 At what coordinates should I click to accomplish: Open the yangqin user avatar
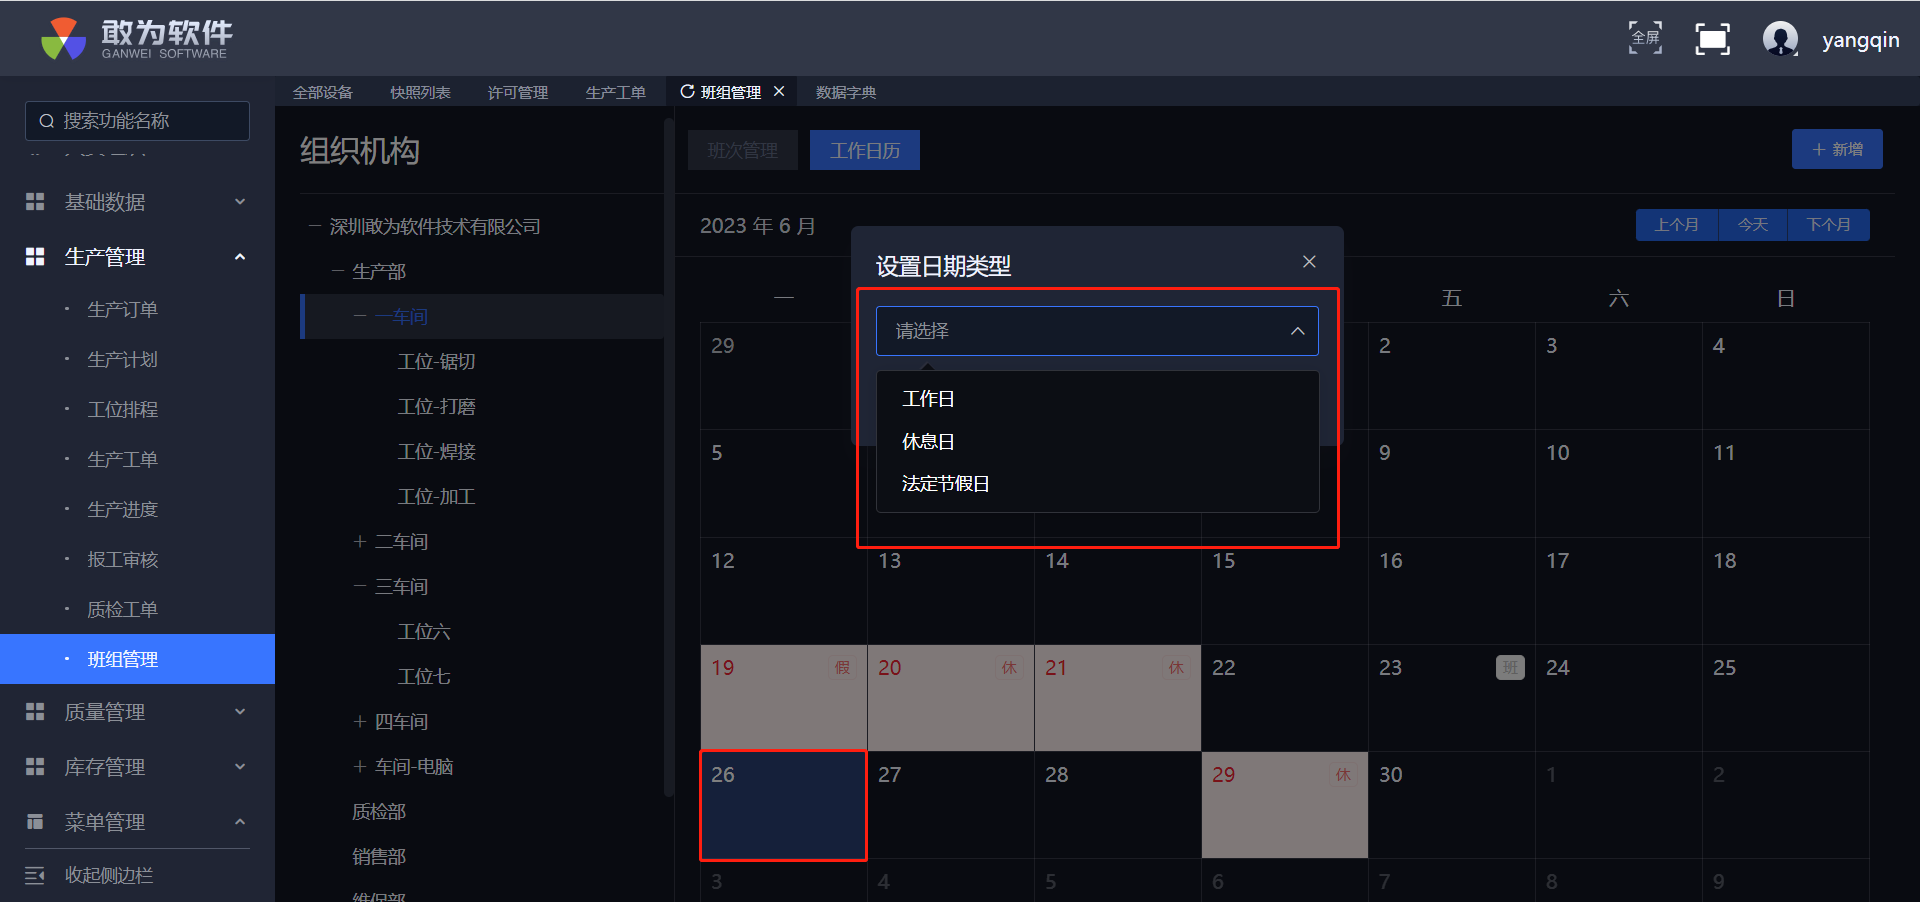tap(1780, 39)
